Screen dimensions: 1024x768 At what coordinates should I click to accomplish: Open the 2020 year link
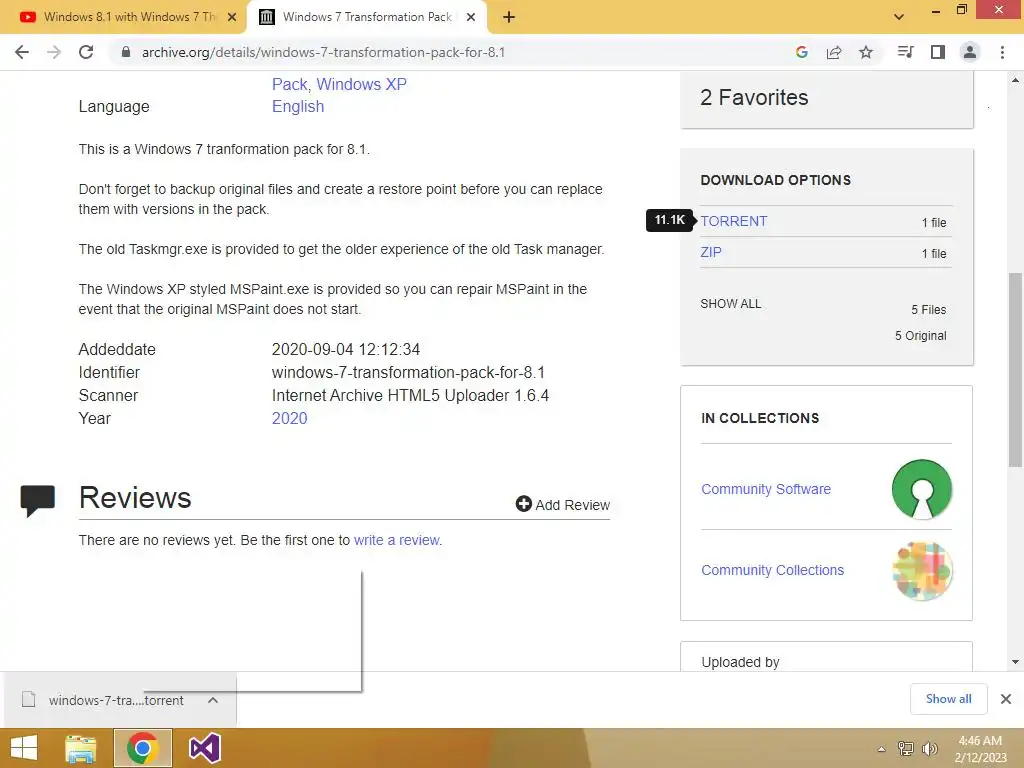[x=289, y=419]
